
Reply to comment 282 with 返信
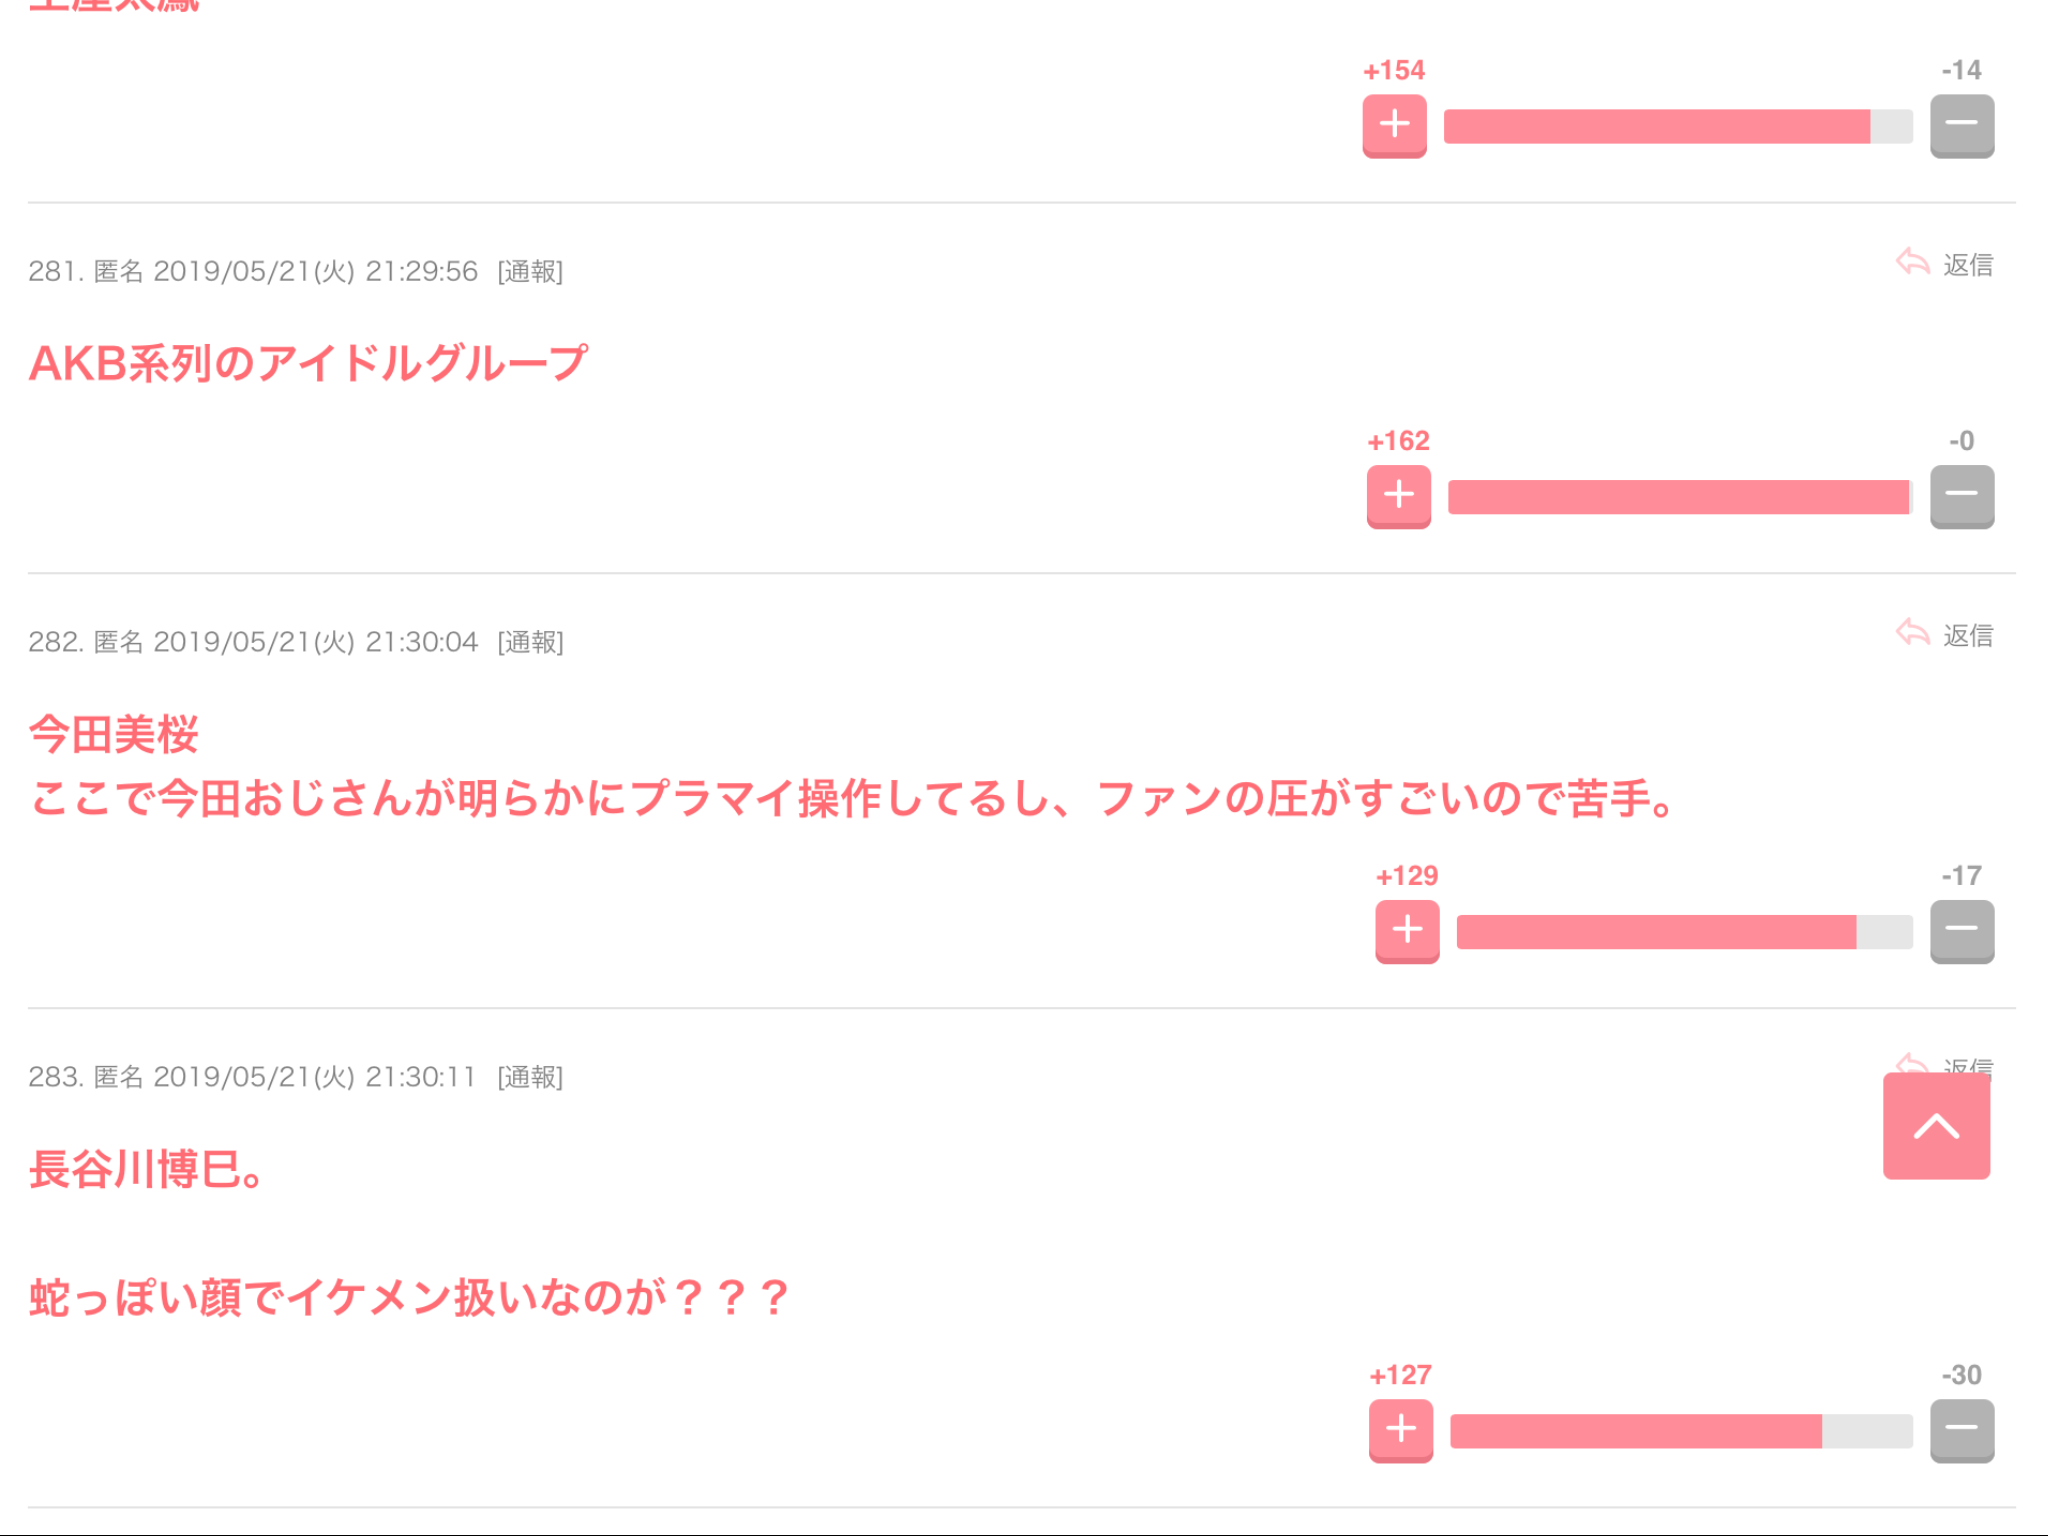[1945, 635]
